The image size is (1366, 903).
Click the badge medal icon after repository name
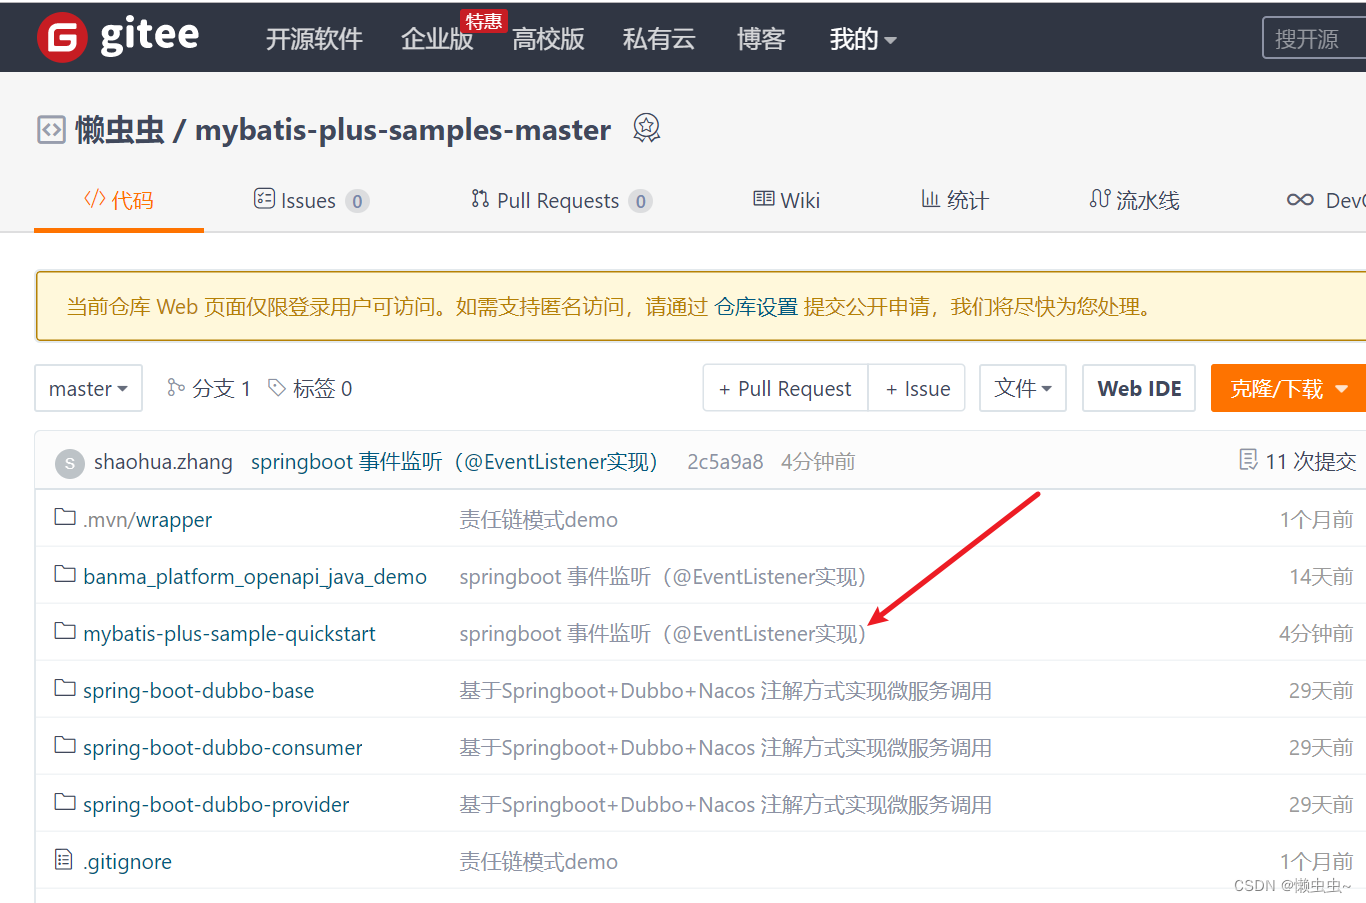647,128
